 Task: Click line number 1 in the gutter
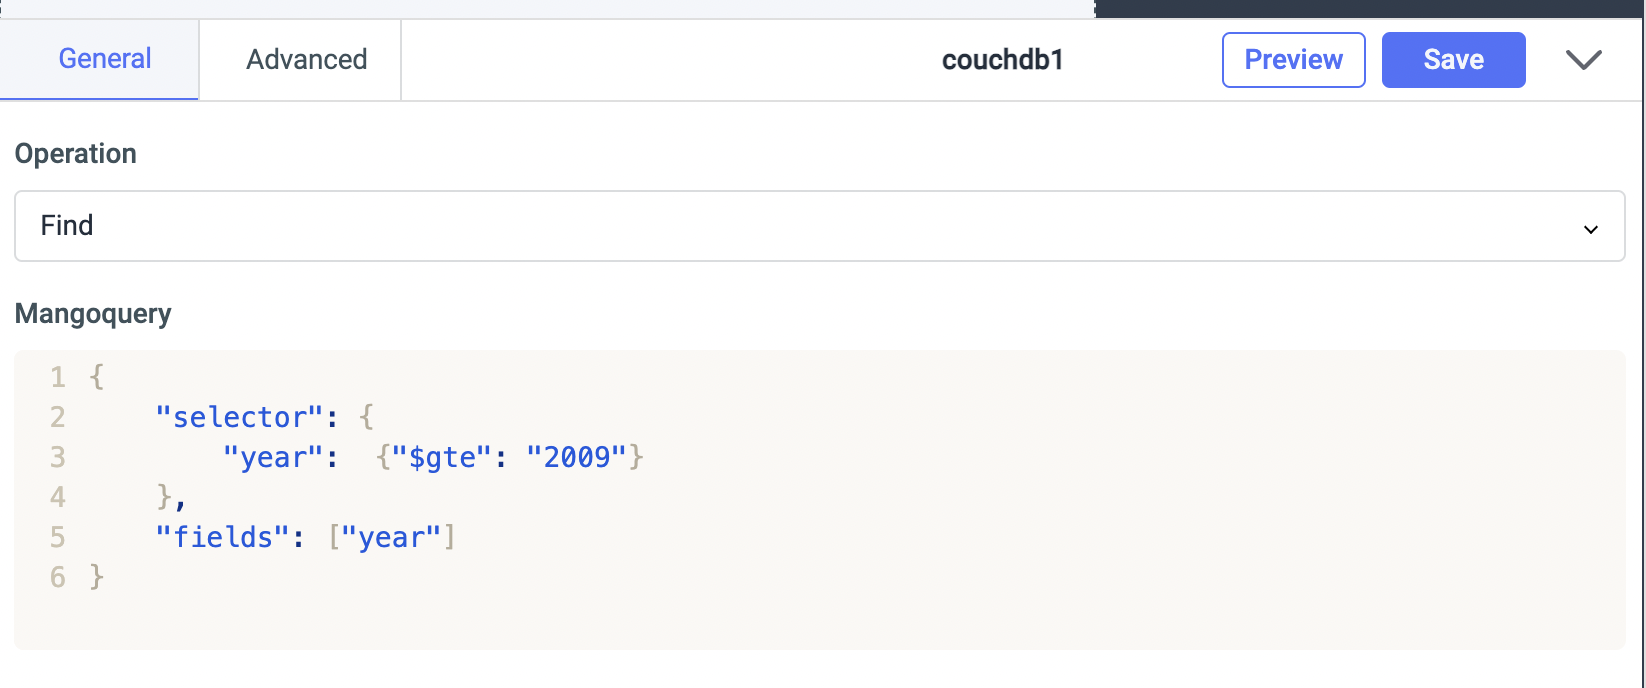58,377
